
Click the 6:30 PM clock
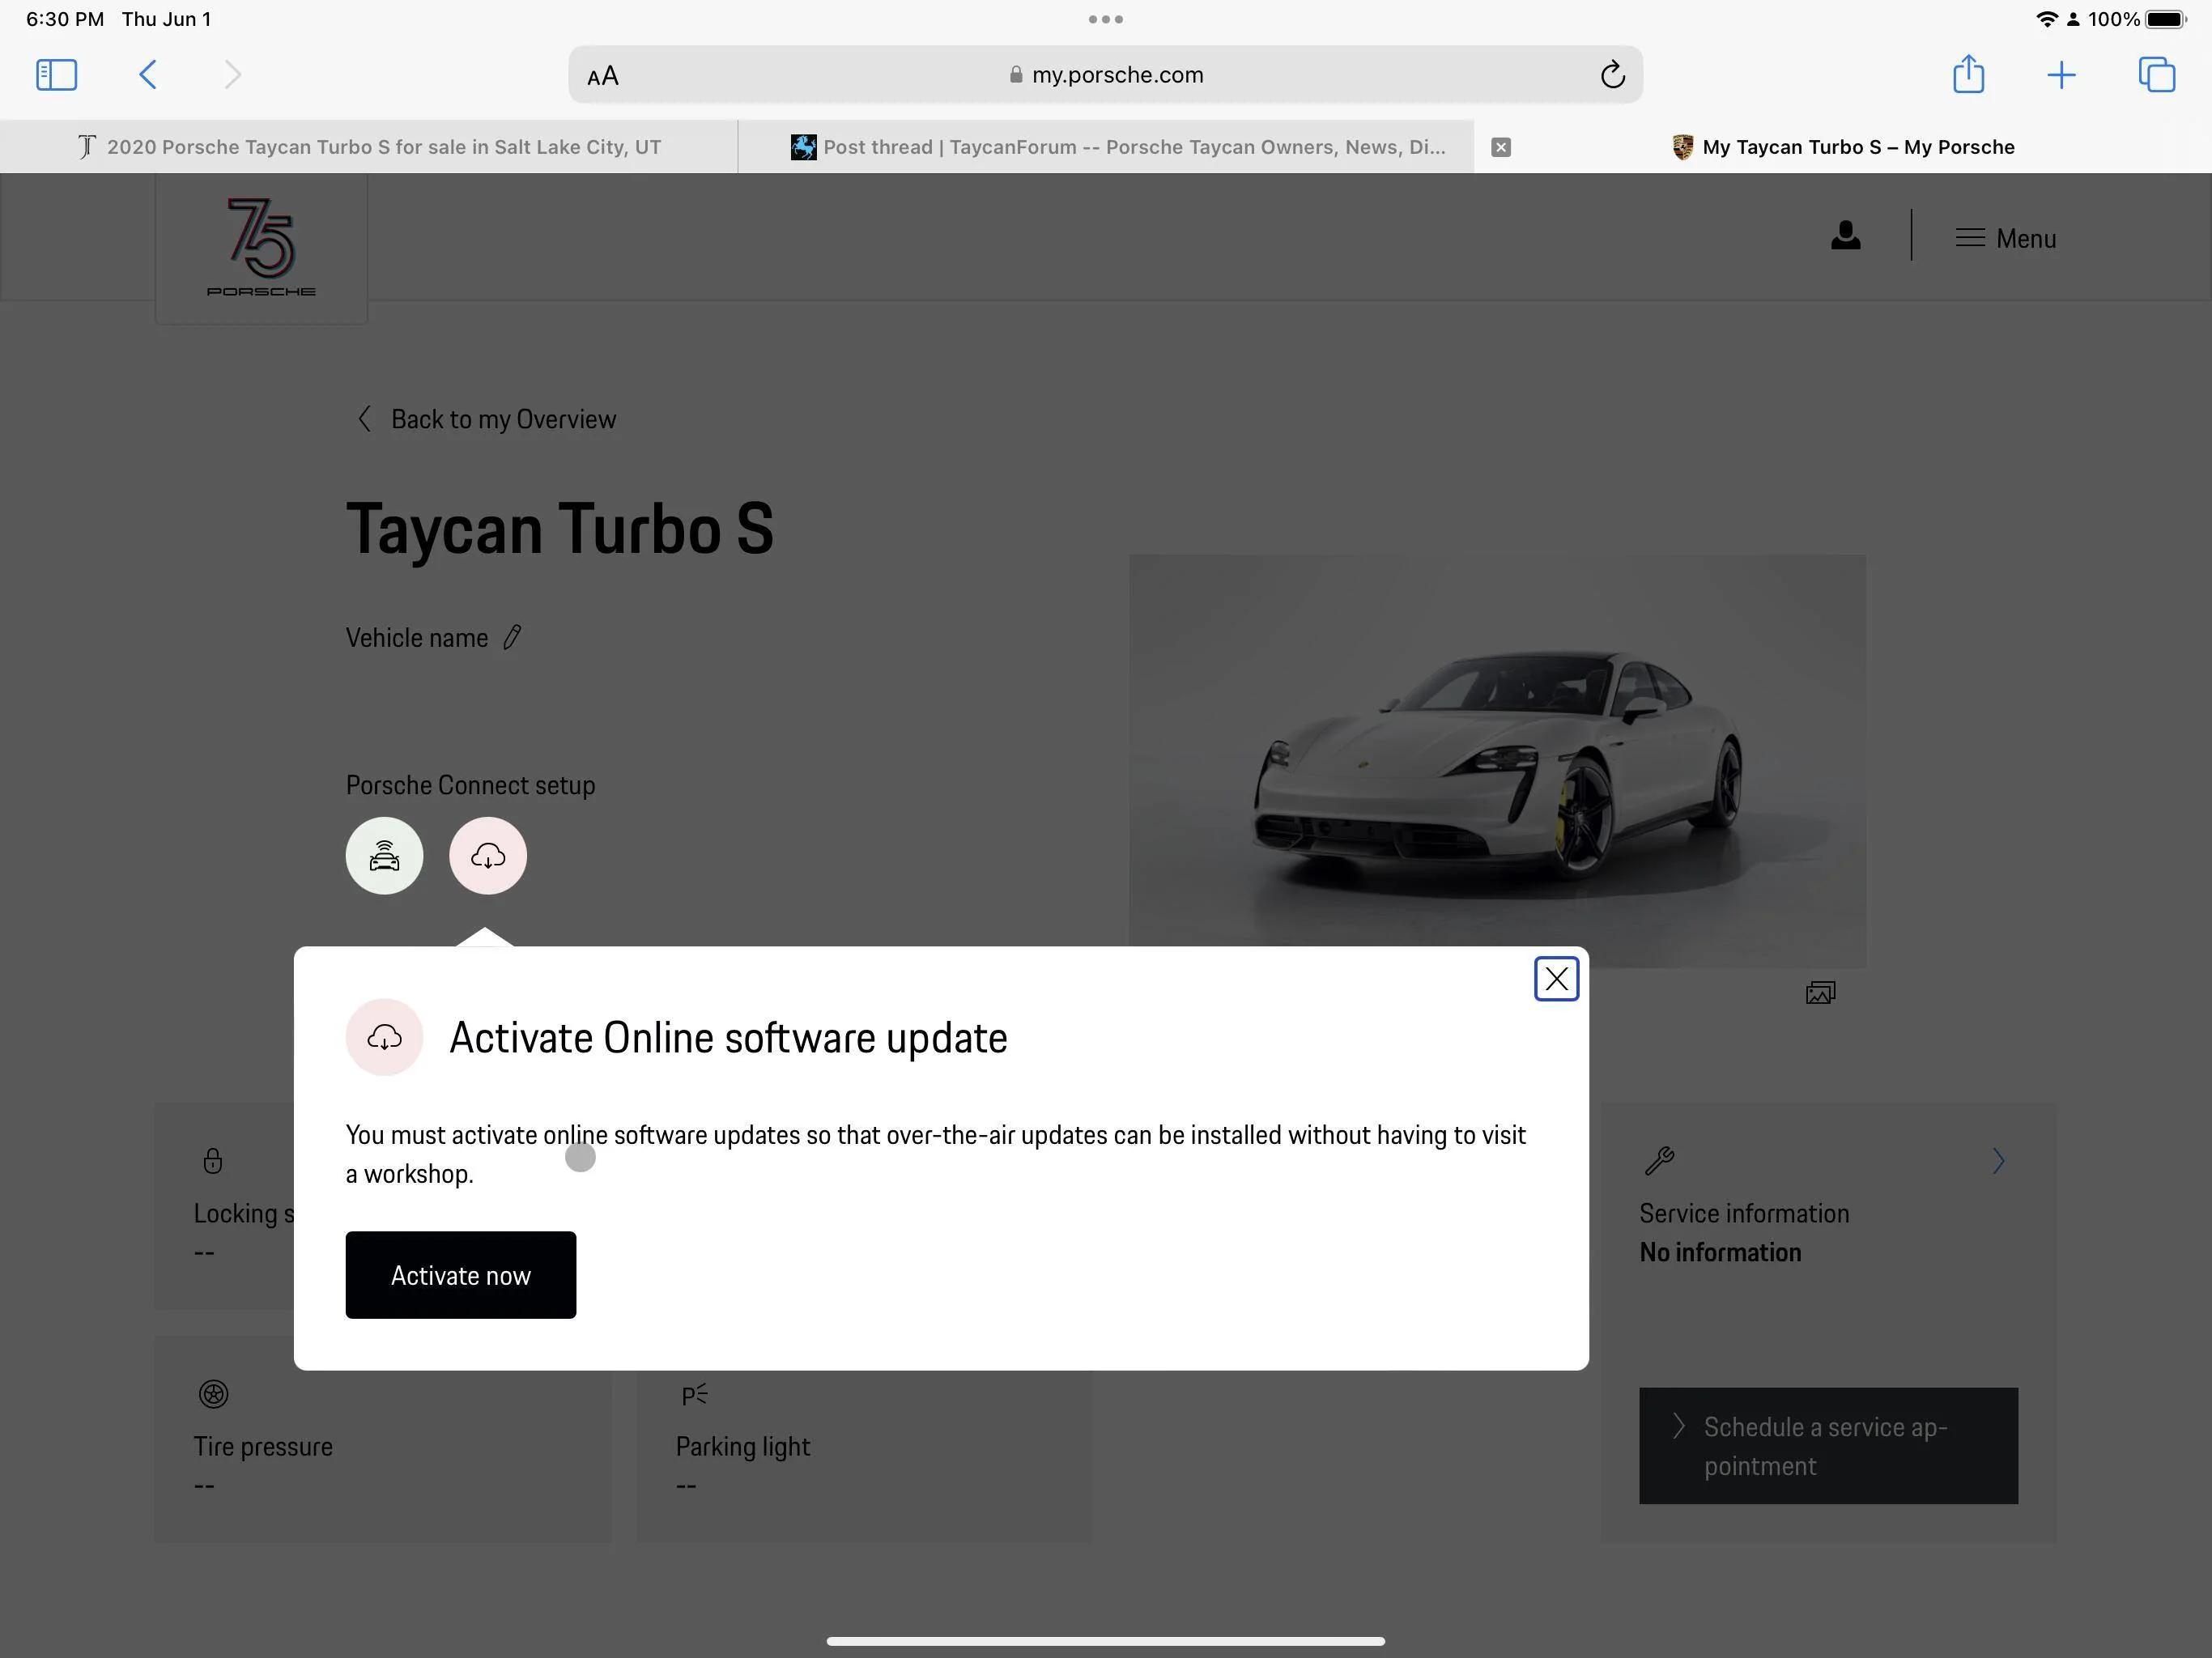[x=65, y=19]
